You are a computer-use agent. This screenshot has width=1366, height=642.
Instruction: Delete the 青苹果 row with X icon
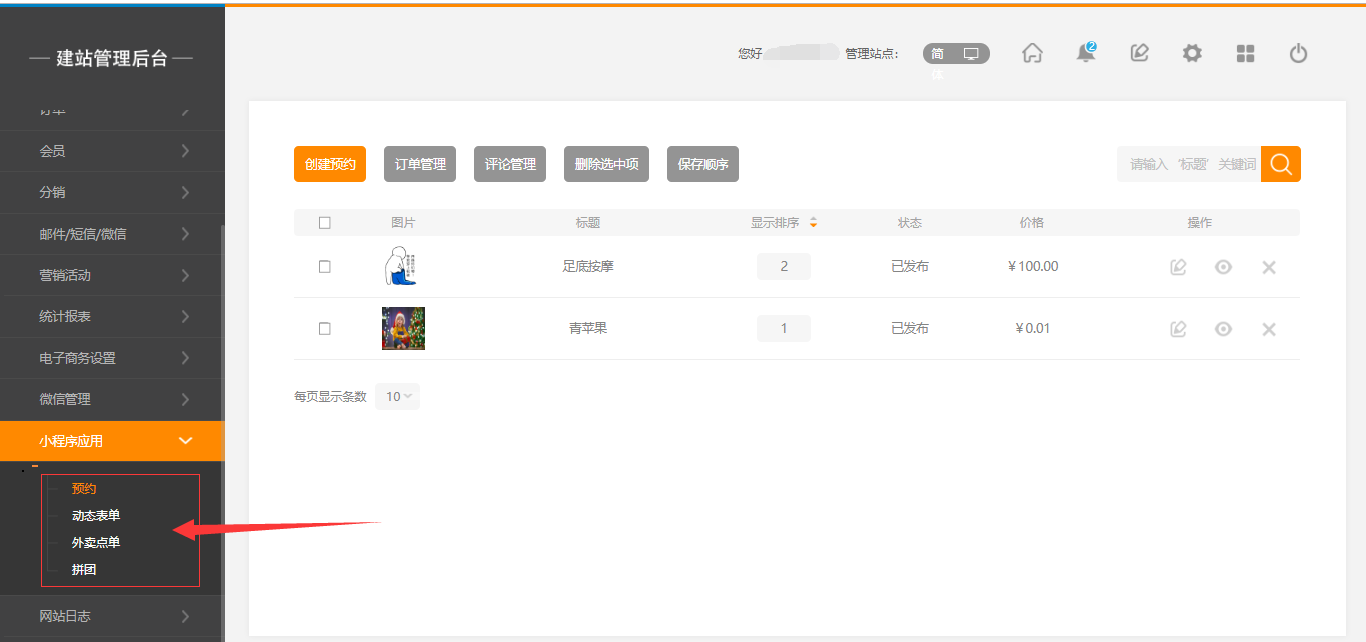1269,329
